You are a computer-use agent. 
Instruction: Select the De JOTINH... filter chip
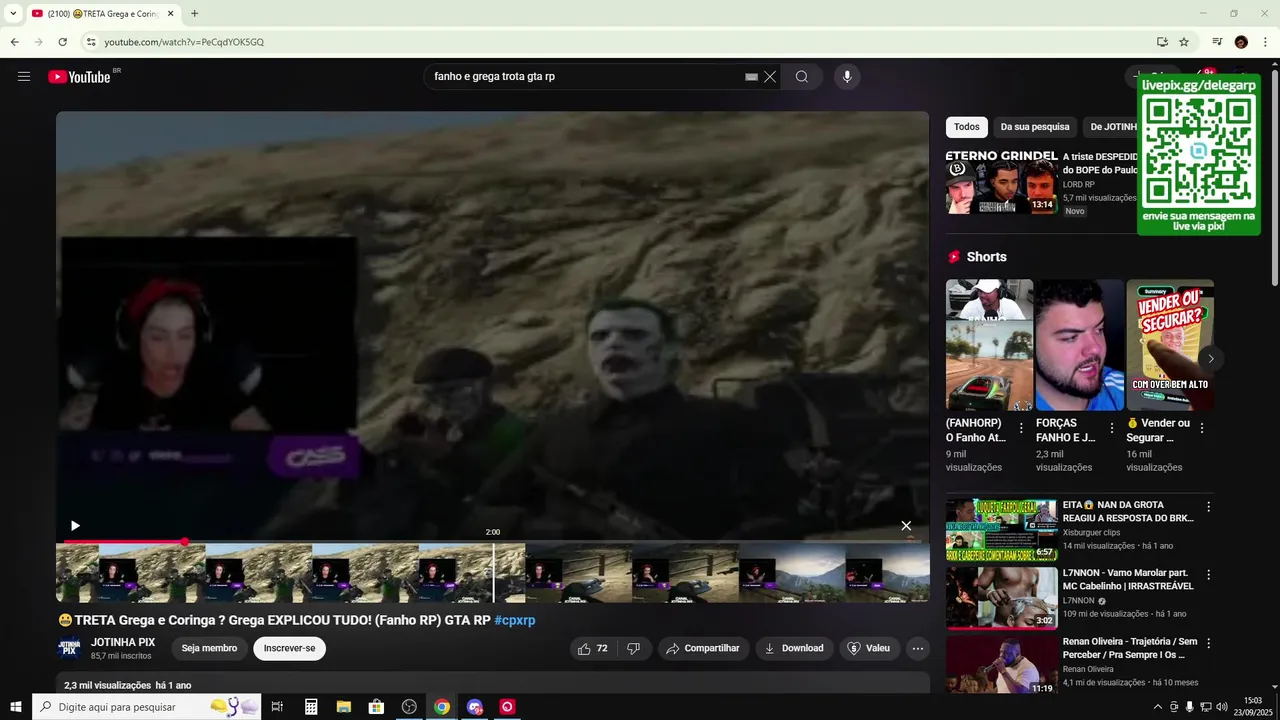[x=1110, y=127]
